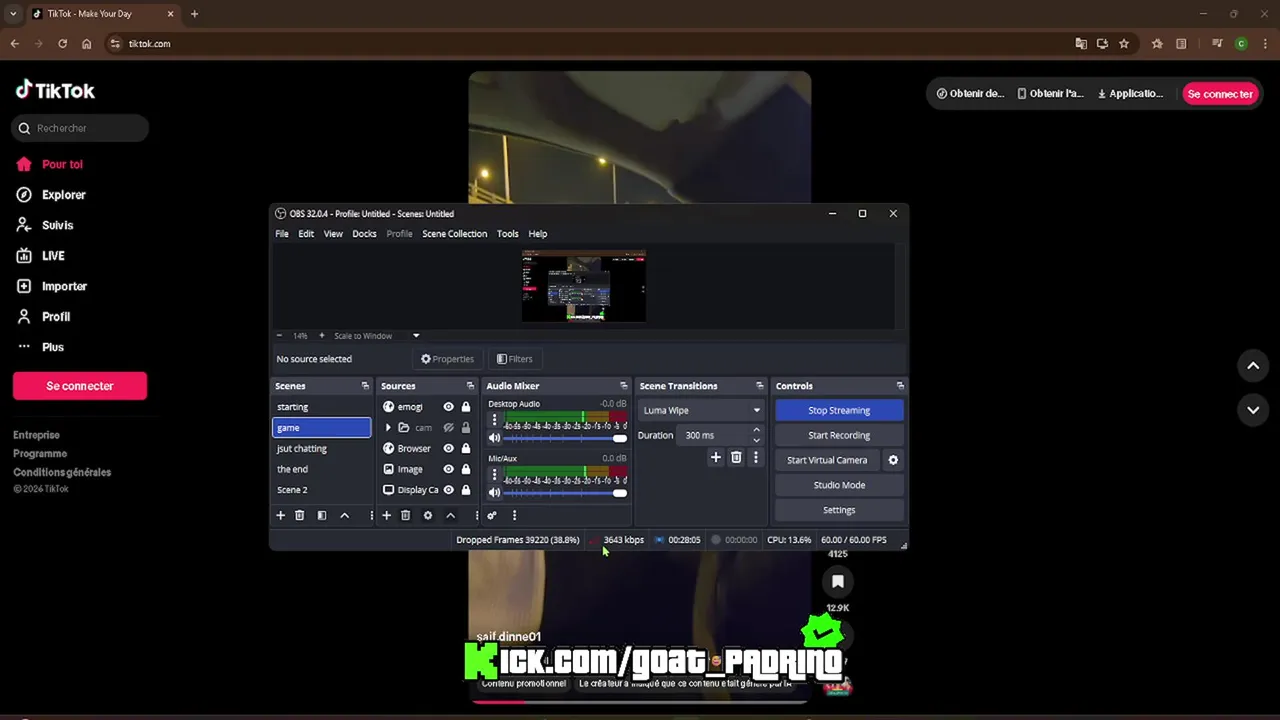Image resolution: width=1280 pixels, height=720 pixels.
Task: Open Chrome tab search dropdown arrow
Action: click(x=12, y=14)
